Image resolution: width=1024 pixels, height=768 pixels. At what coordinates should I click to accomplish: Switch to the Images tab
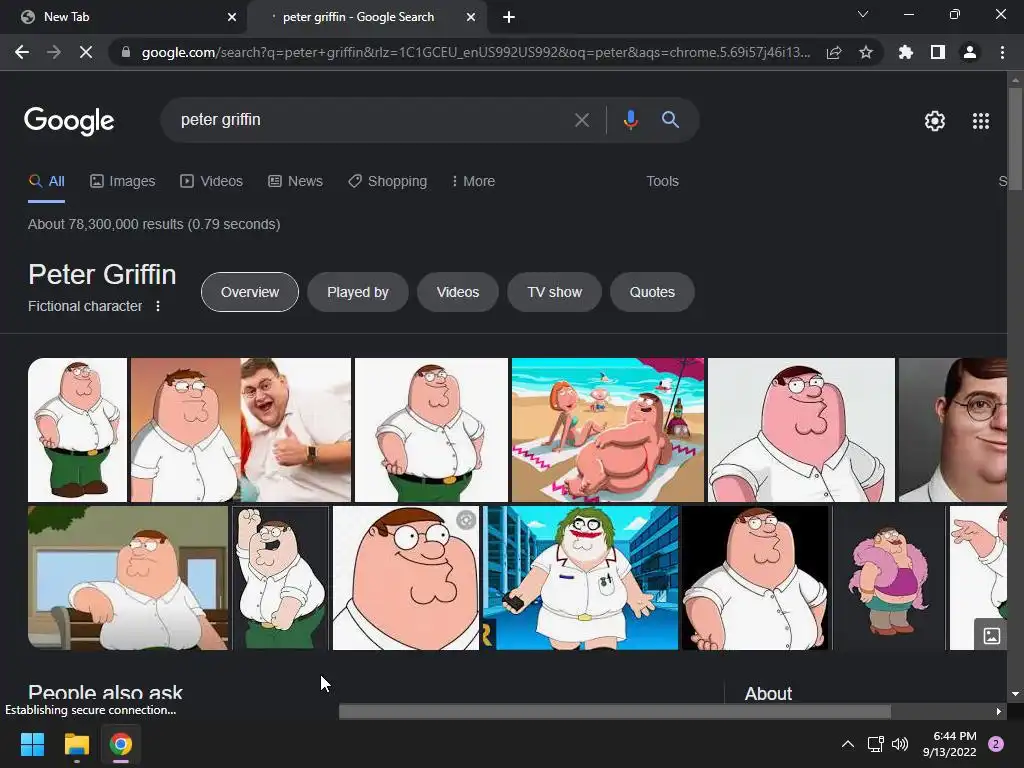(x=123, y=182)
